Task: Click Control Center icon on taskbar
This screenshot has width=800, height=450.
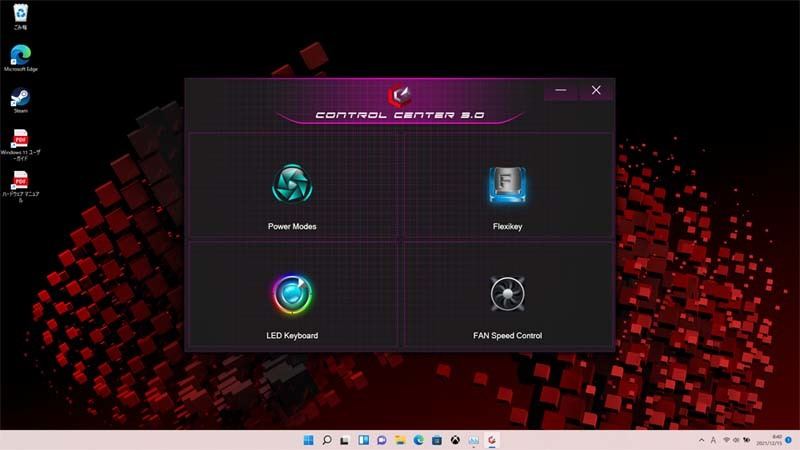Action: coord(492,440)
